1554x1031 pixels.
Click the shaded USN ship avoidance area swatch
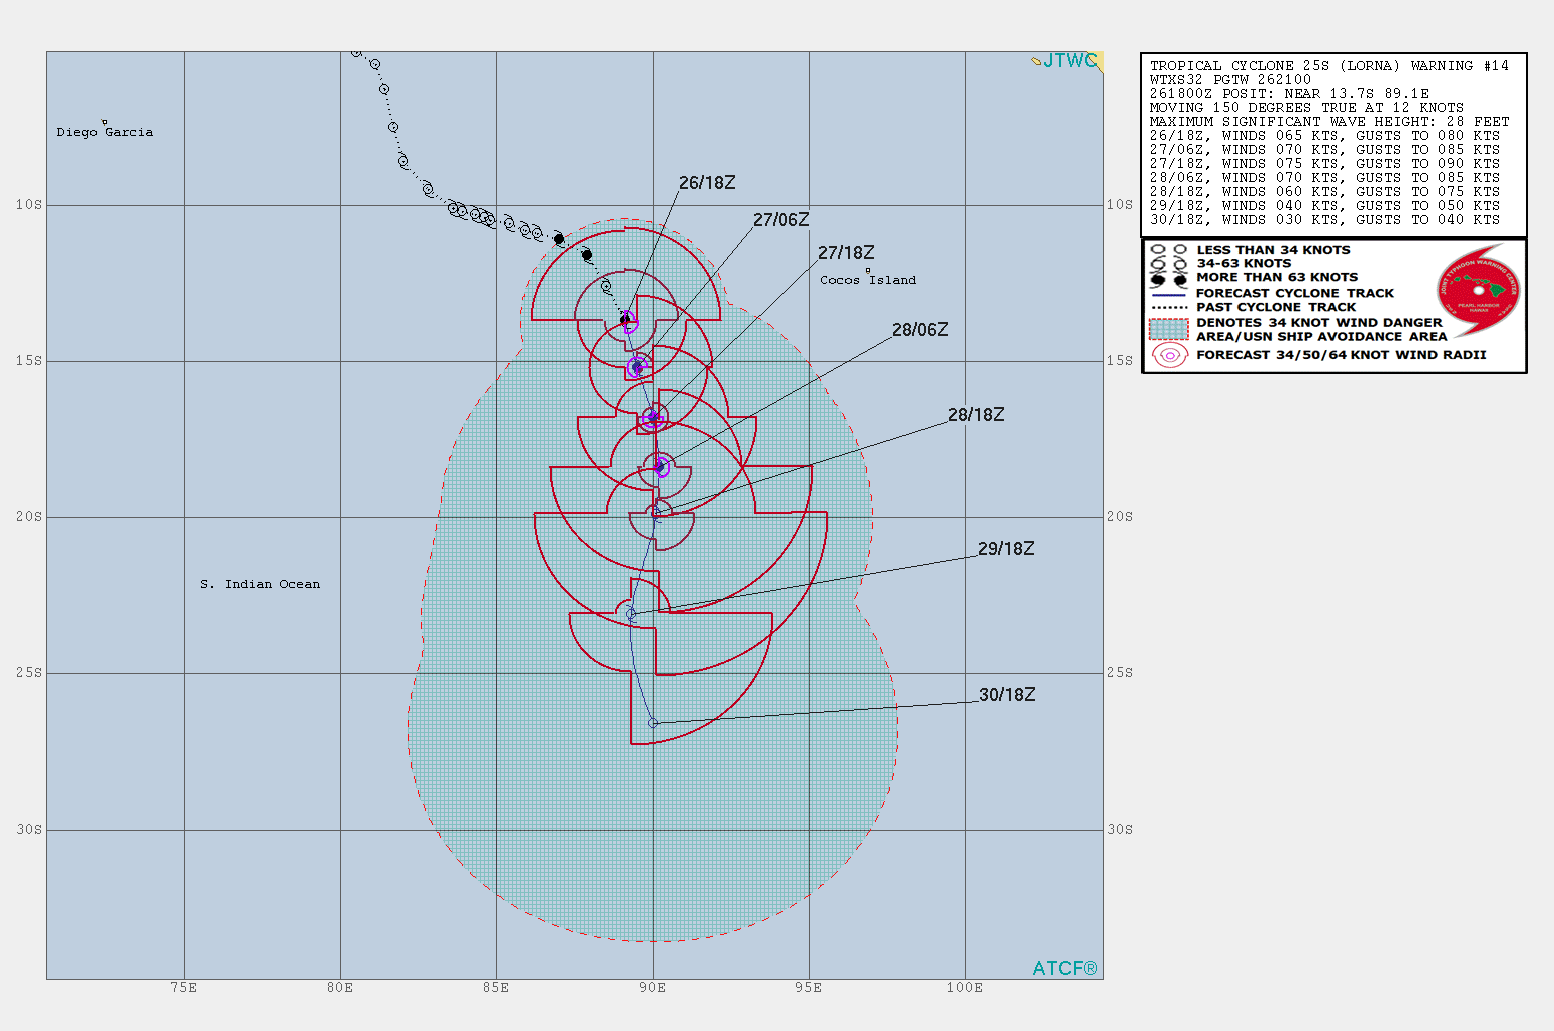1168,329
